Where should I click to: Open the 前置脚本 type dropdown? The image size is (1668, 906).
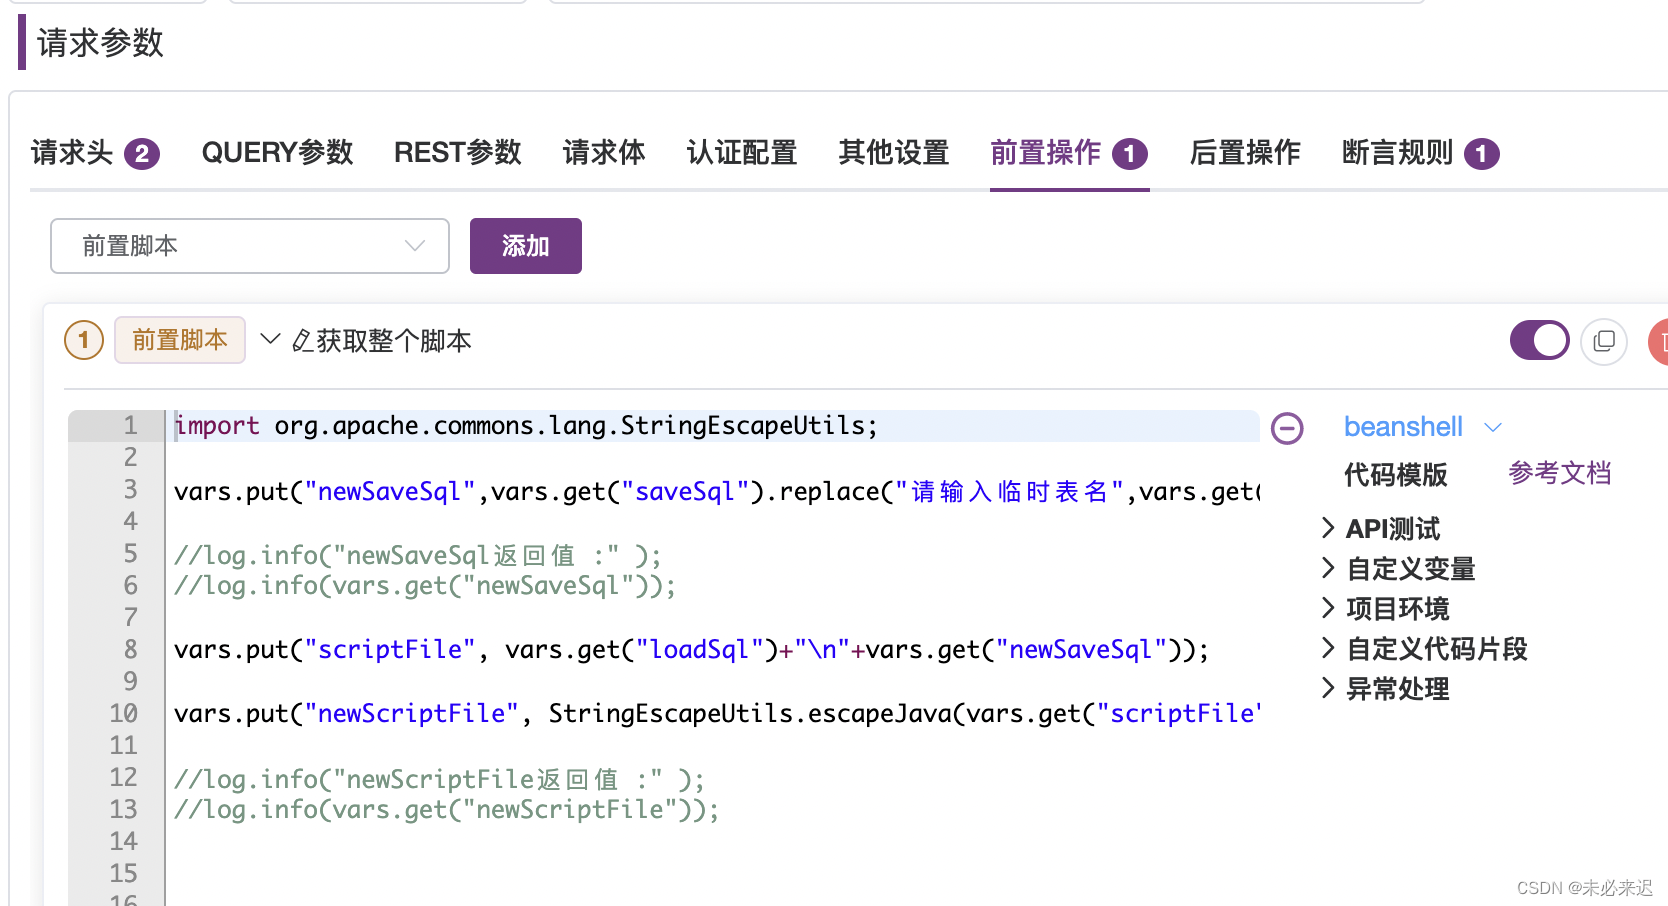pyautogui.click(x=249, y=245)
